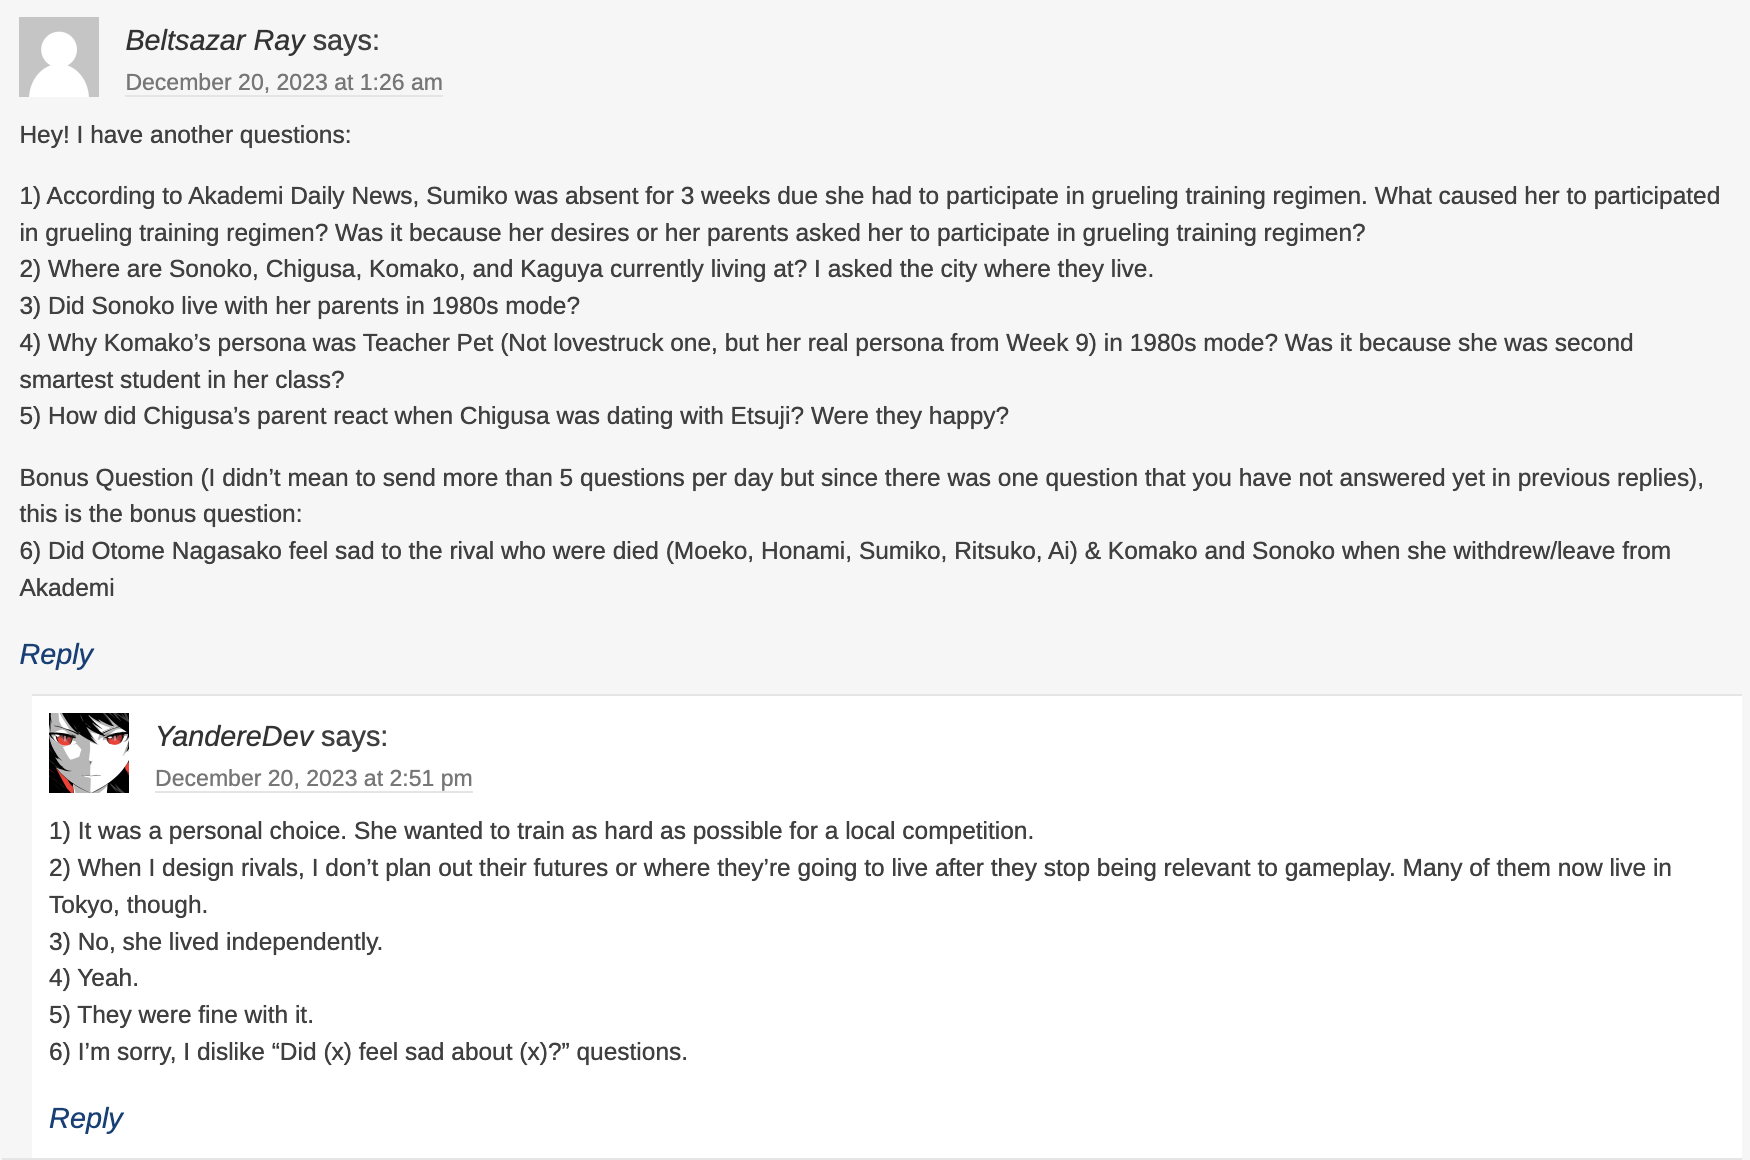The image size is (1750, 1160).
Task: Open the Beltsazar Ray author name
Action: 215,40
